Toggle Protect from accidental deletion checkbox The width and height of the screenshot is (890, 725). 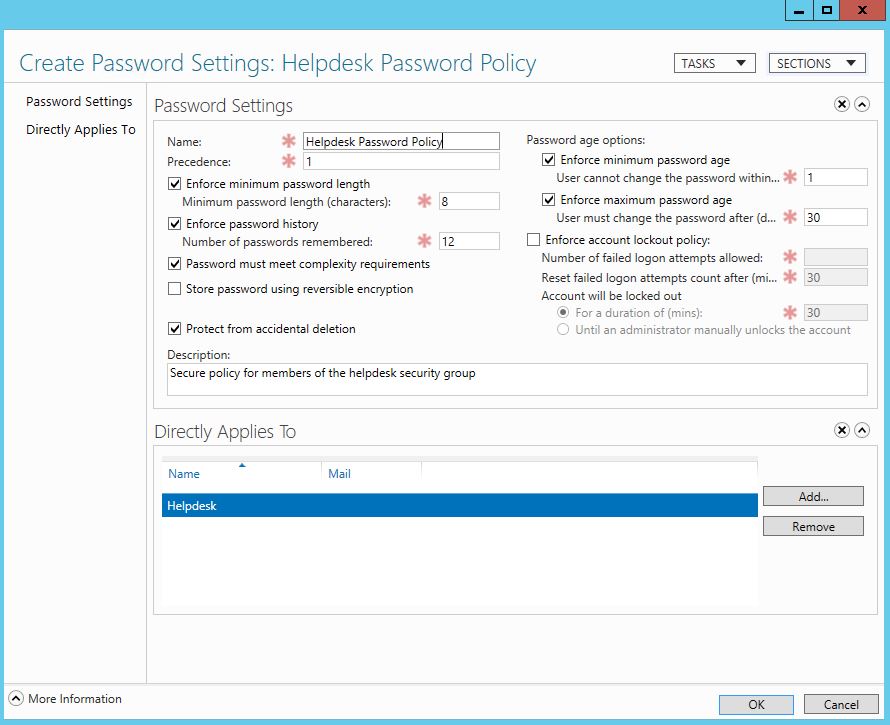click(176, 329)
